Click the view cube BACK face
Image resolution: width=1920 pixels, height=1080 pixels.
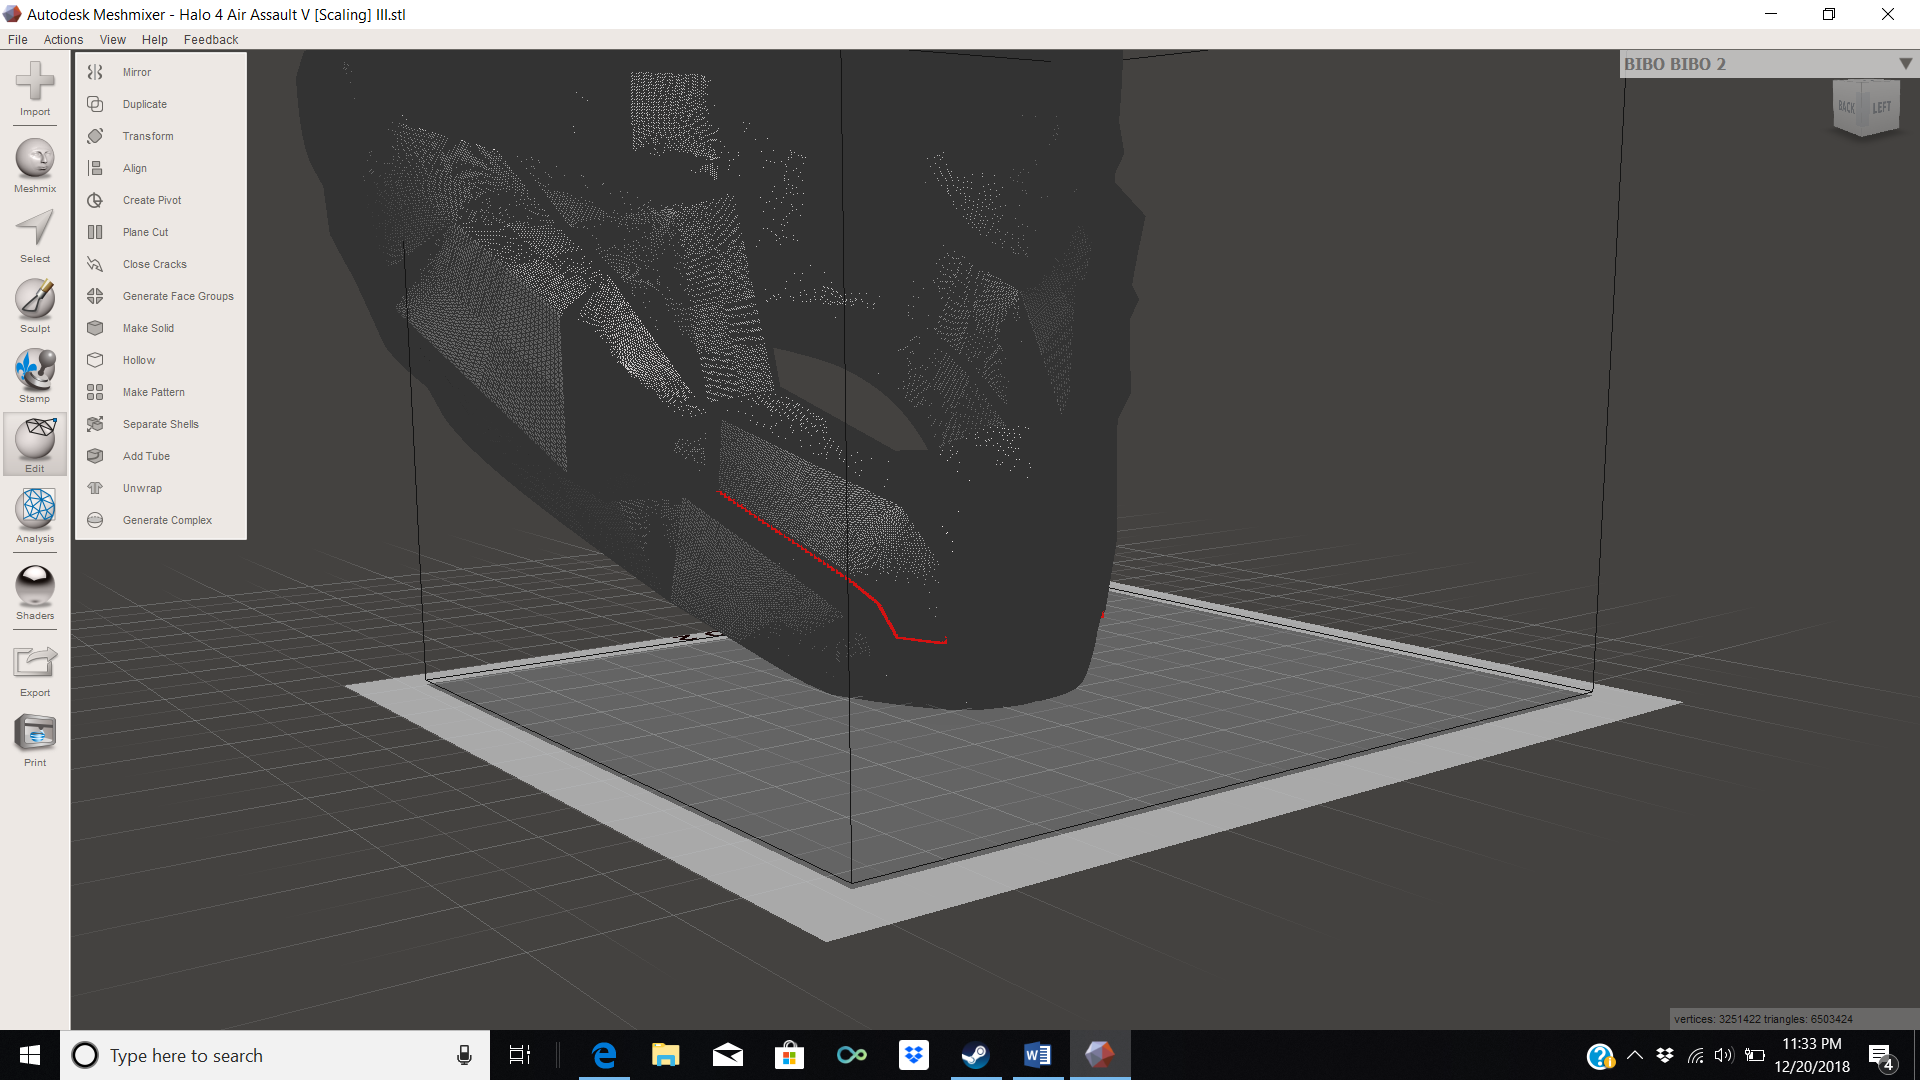tap(1847, 106)
